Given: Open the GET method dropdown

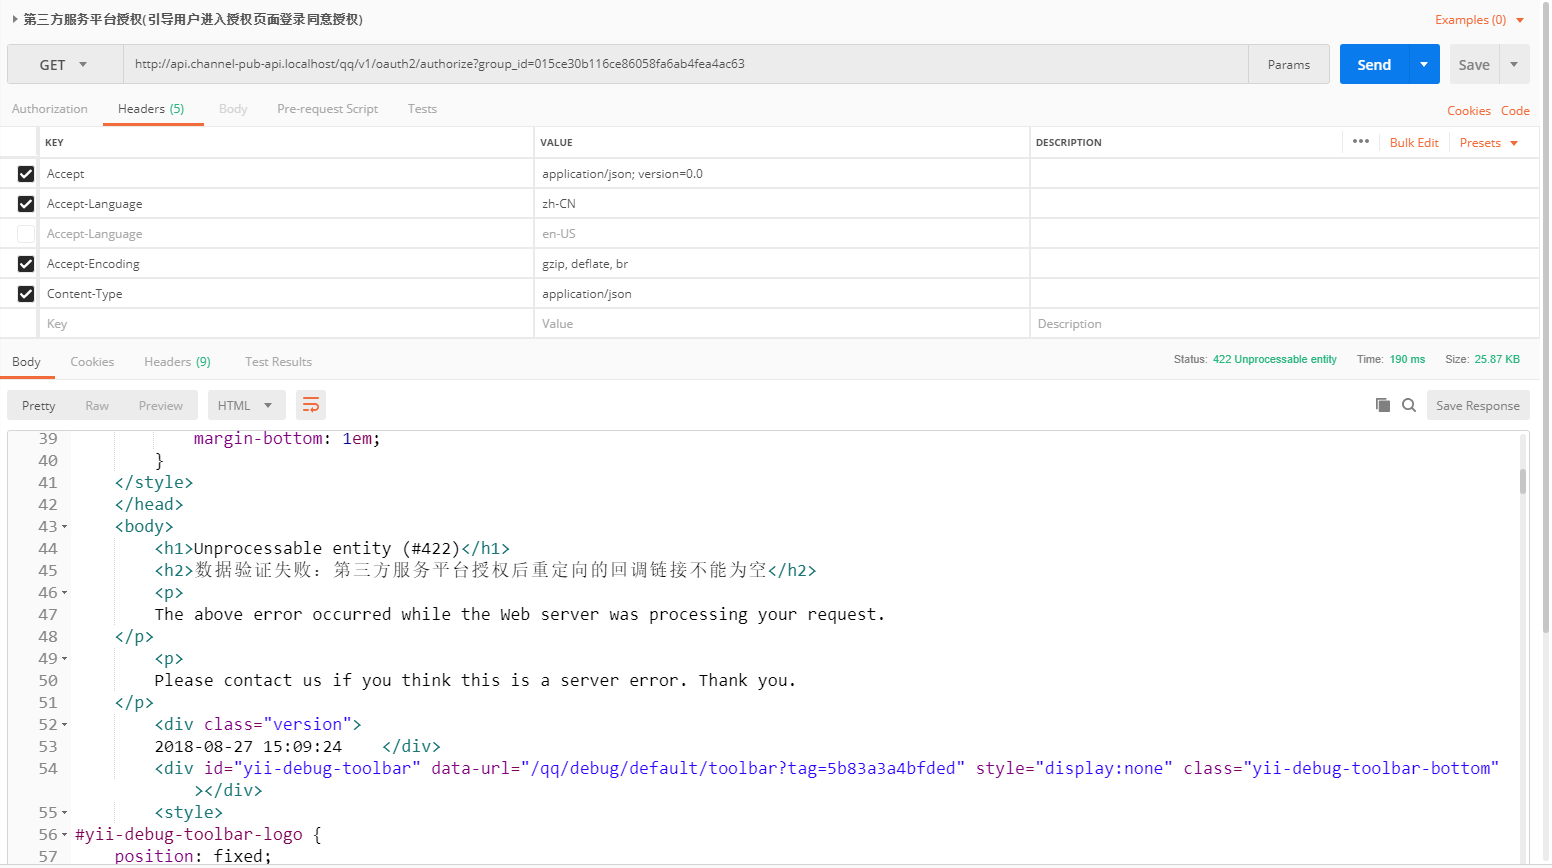Looking at the screenshot, I should click(64, 65).
